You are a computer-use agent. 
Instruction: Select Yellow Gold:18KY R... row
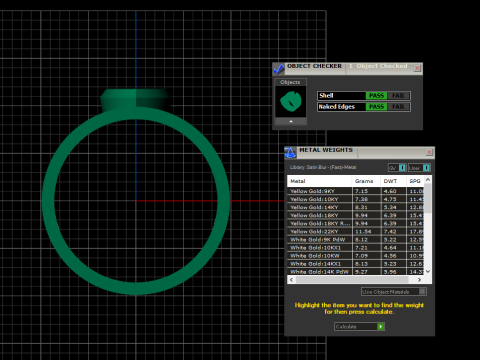(356, 223)
